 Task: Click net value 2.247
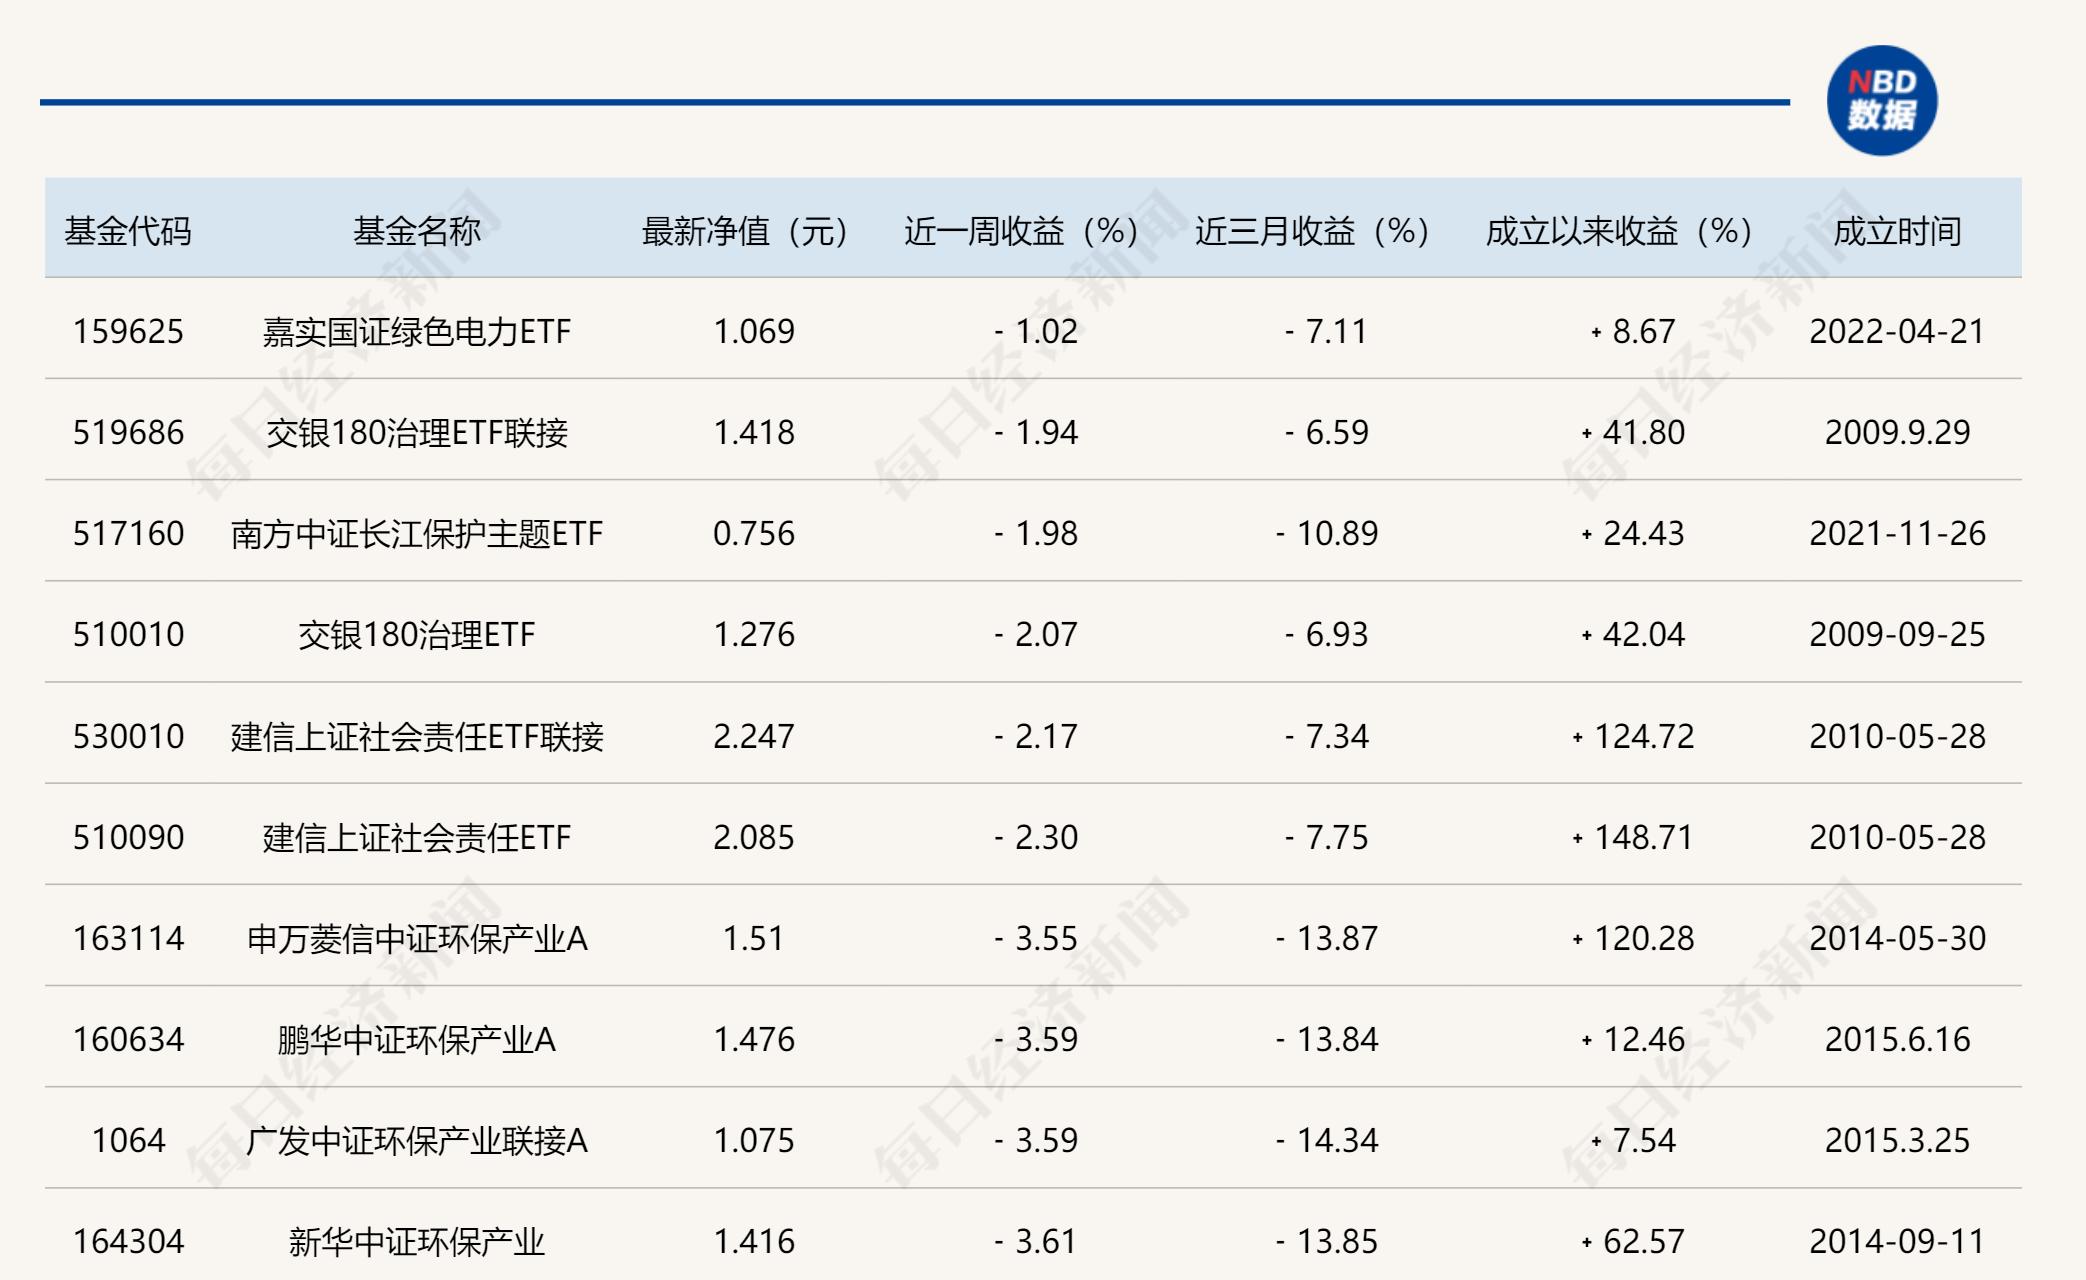pos(754,736)
